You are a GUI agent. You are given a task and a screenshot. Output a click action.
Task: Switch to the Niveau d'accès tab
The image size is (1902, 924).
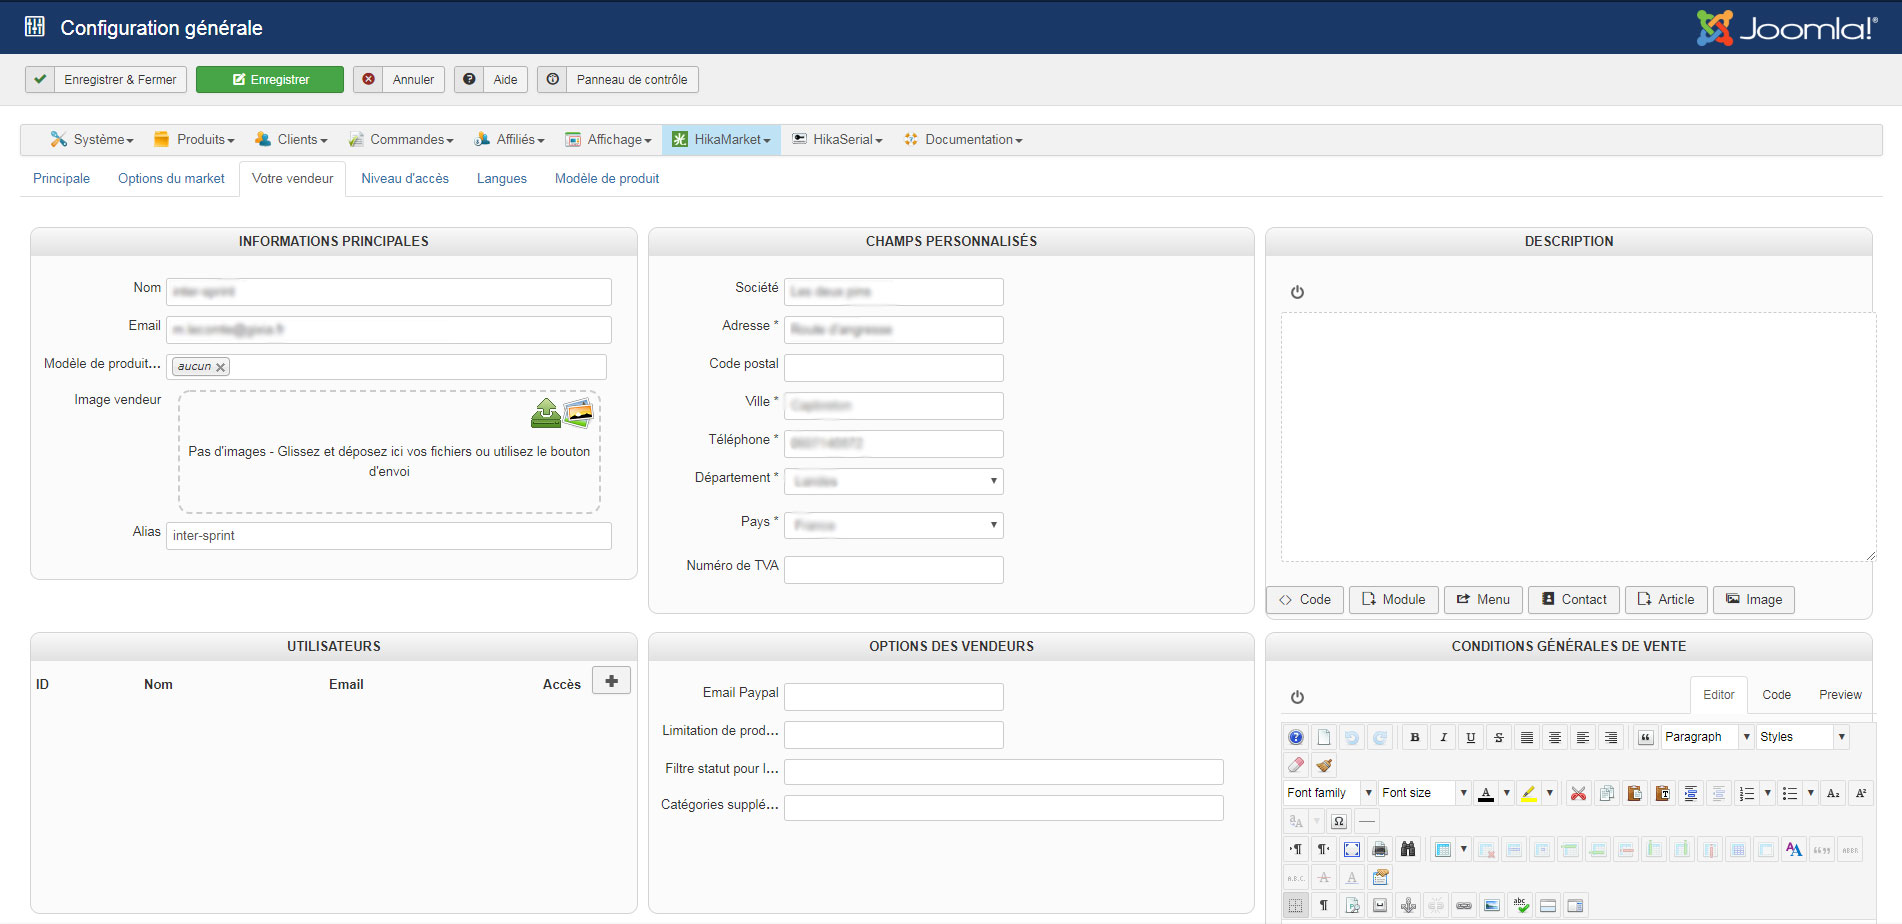405,179
